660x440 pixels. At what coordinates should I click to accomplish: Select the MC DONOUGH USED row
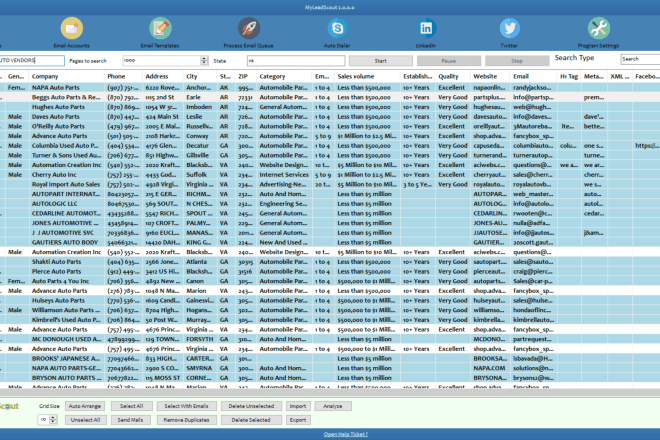[x=330, y=339]
